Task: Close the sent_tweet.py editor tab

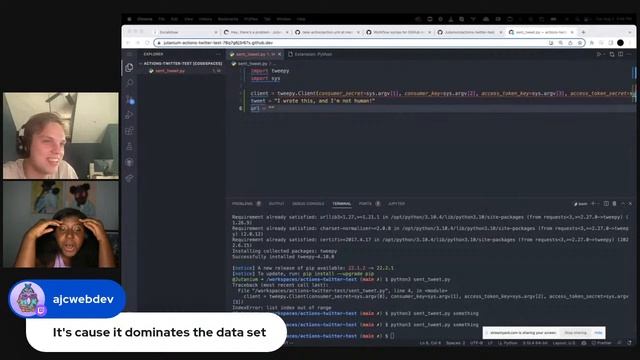Action: [280, 54]
